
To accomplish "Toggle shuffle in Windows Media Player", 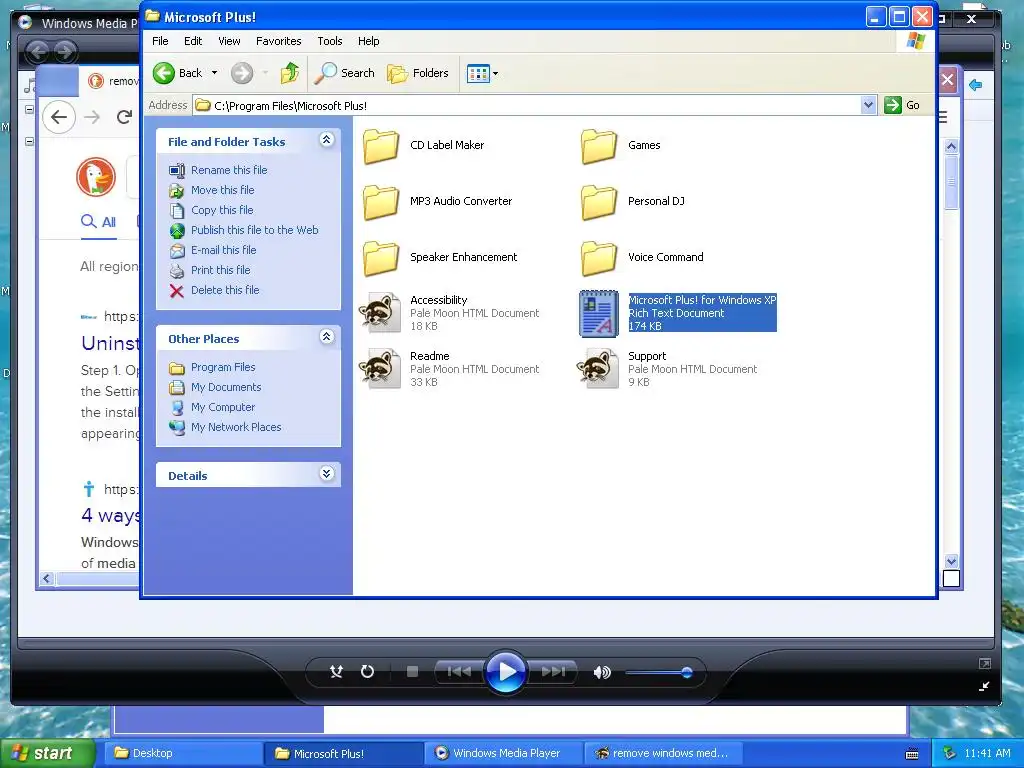I will click(336, 671).
